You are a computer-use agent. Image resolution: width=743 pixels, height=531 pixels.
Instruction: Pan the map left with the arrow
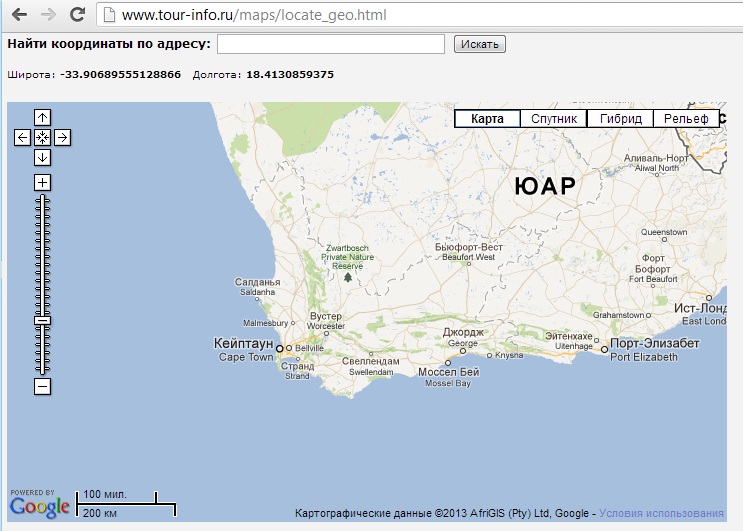(22, 137)
